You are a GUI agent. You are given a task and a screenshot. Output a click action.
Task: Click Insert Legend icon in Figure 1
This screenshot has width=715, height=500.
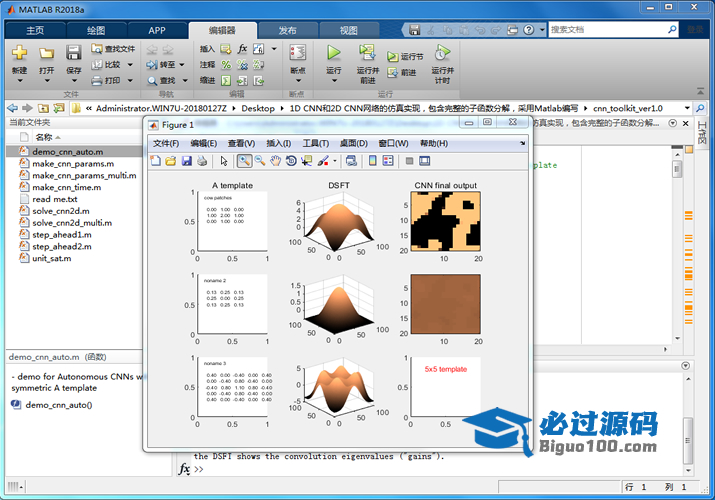pos(388,160)
